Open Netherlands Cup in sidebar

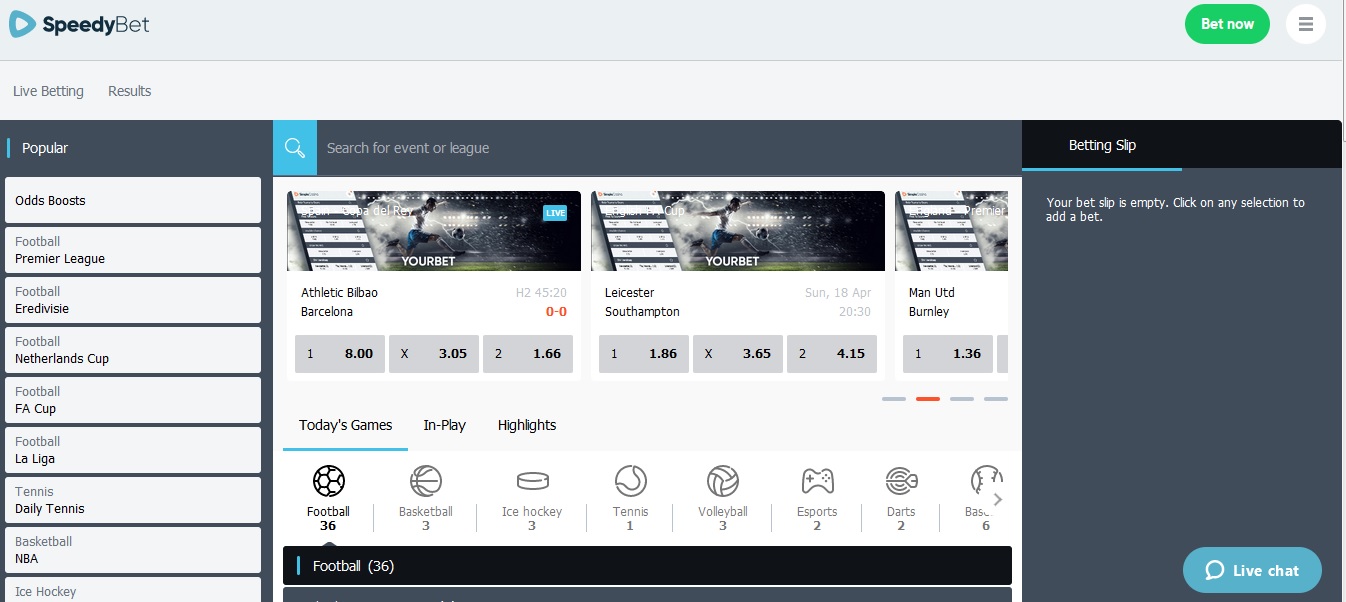click(x=133, y=350)
